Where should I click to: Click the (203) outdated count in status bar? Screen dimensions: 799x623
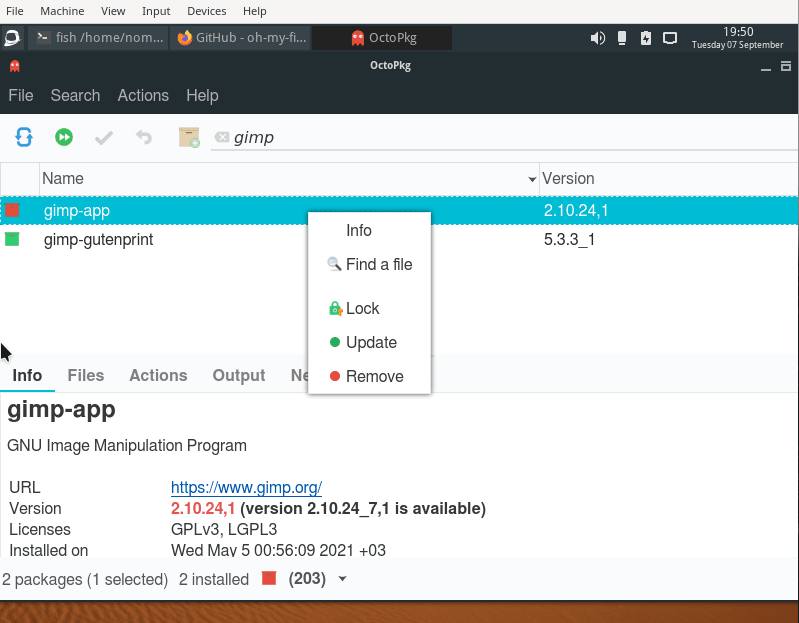point(307,579)
